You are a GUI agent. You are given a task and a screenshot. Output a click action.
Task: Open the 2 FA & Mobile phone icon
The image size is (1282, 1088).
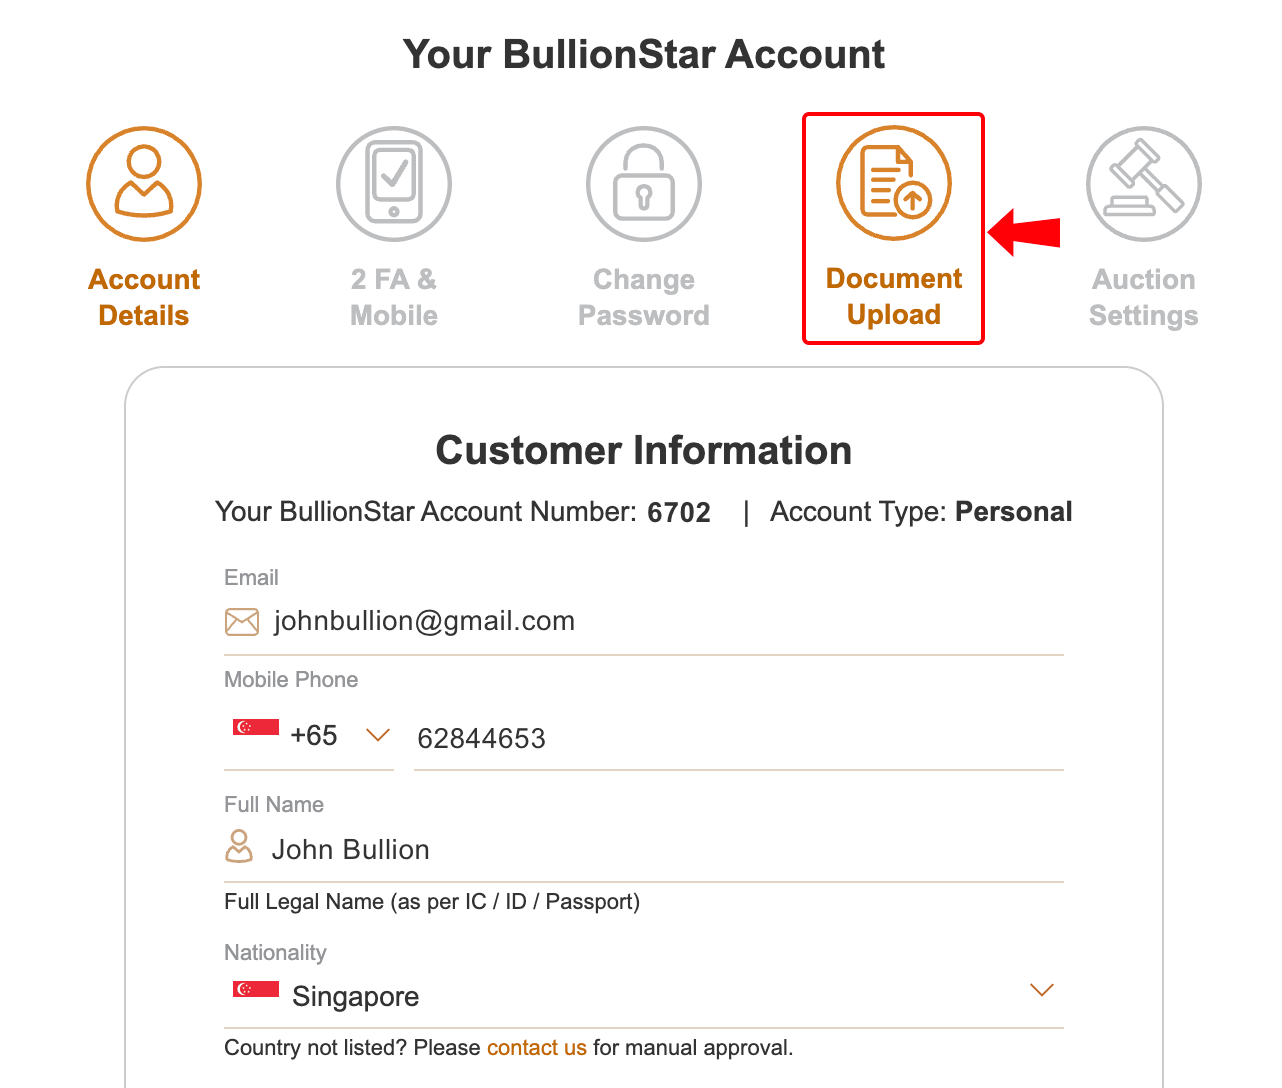point(394,184)
